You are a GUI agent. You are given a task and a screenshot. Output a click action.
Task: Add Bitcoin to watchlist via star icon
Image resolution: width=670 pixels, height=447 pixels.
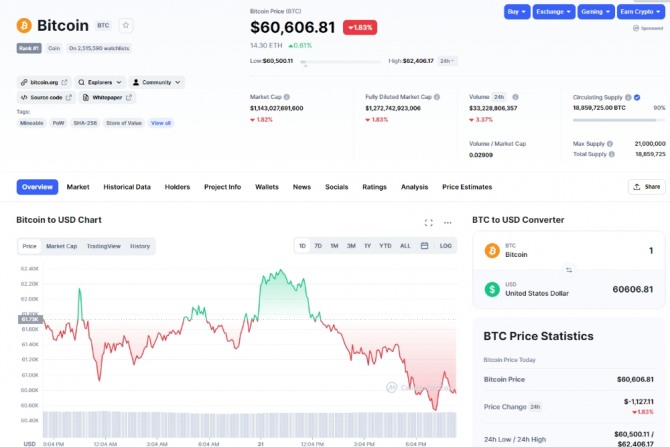pyautogui.click(x=126, y=25)
